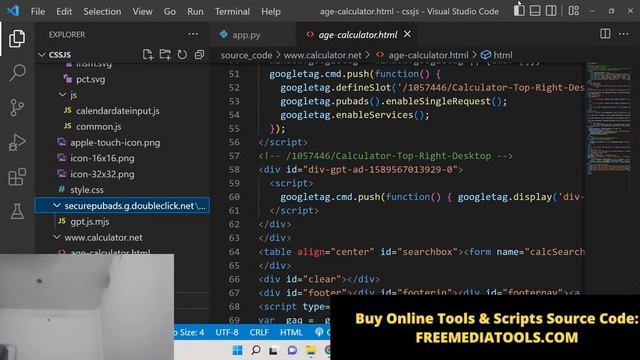
Task: Split the editor to the right
Action: coord(605,34)
